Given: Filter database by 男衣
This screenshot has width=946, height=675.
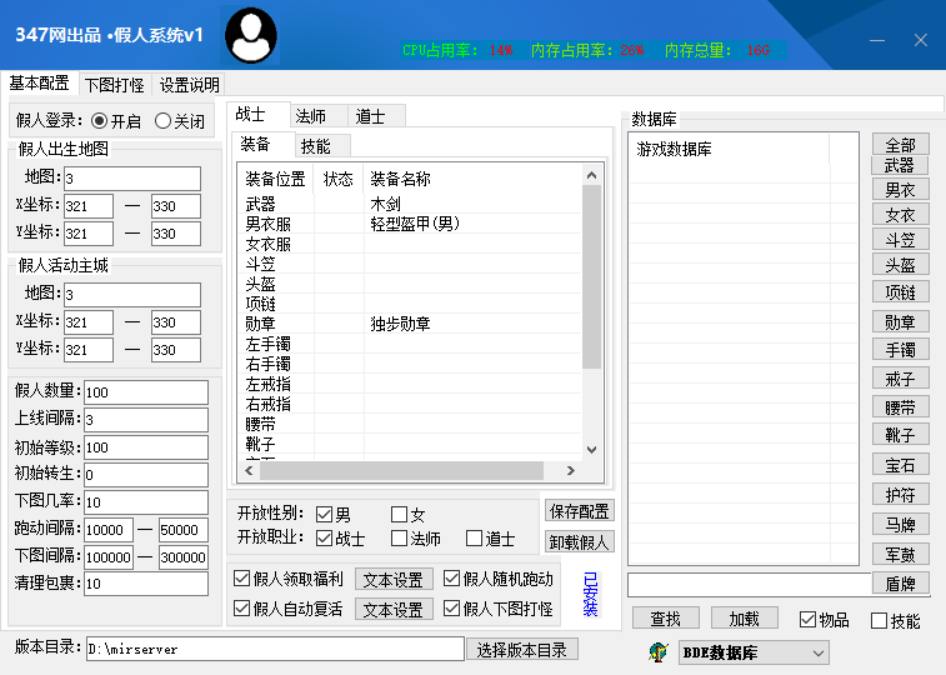Looking at the screenshot, I should coord(900,190).
